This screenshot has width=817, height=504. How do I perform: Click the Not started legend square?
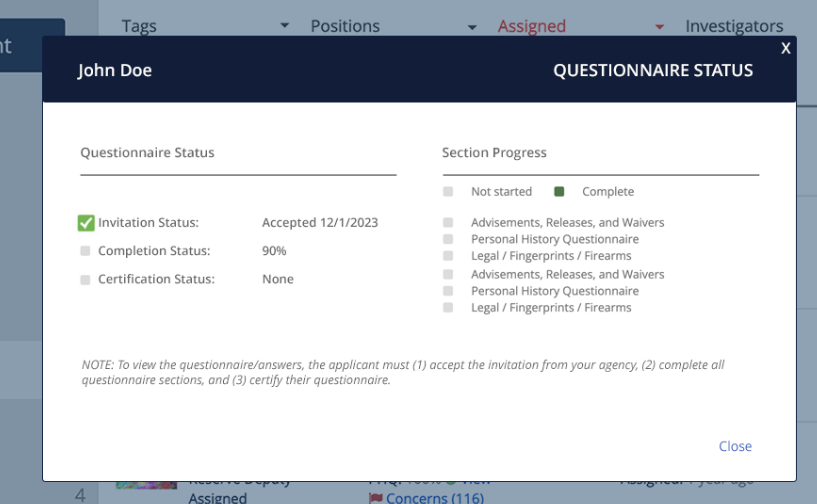[448, 192]
